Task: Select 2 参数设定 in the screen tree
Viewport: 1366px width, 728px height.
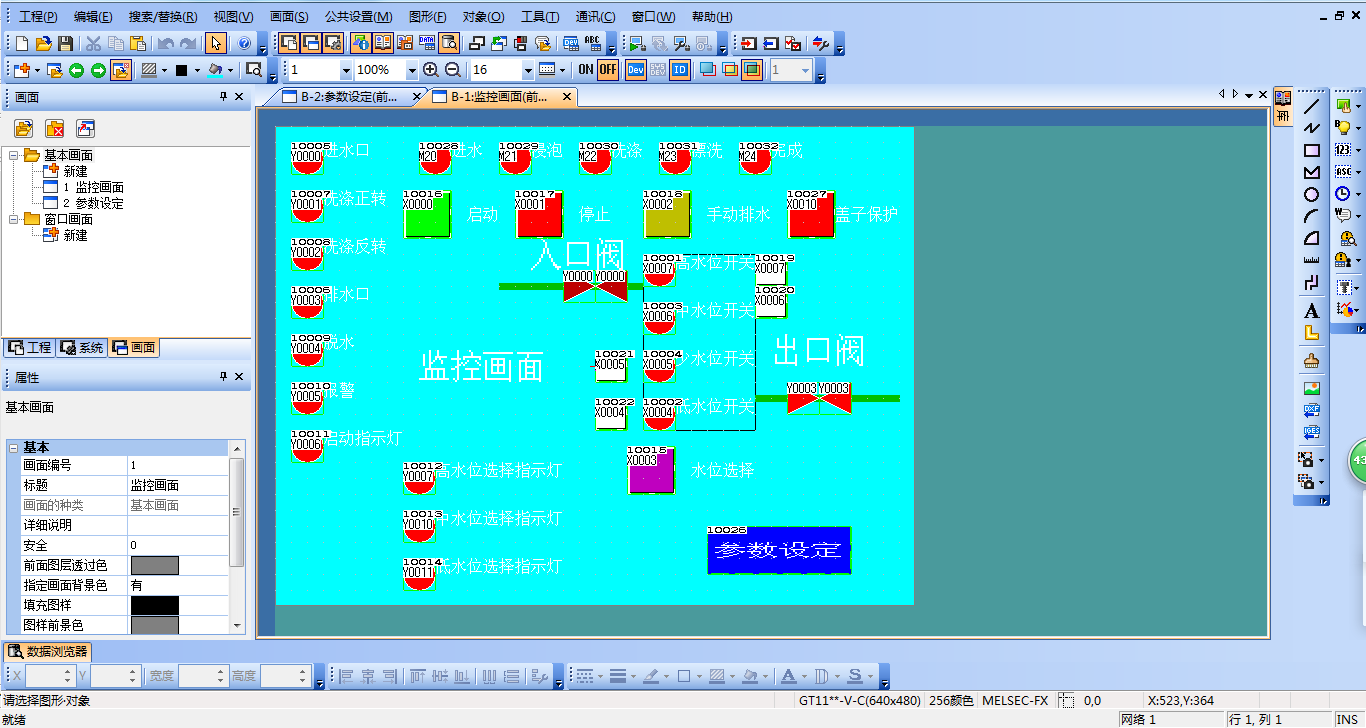Action: click(x=93, y=203)
